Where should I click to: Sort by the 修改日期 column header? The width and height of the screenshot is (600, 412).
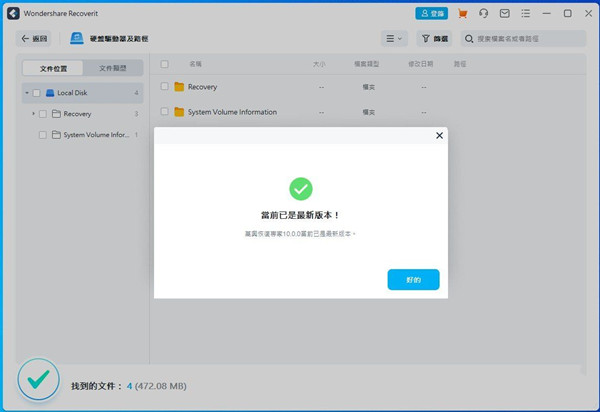pos(421,64)
